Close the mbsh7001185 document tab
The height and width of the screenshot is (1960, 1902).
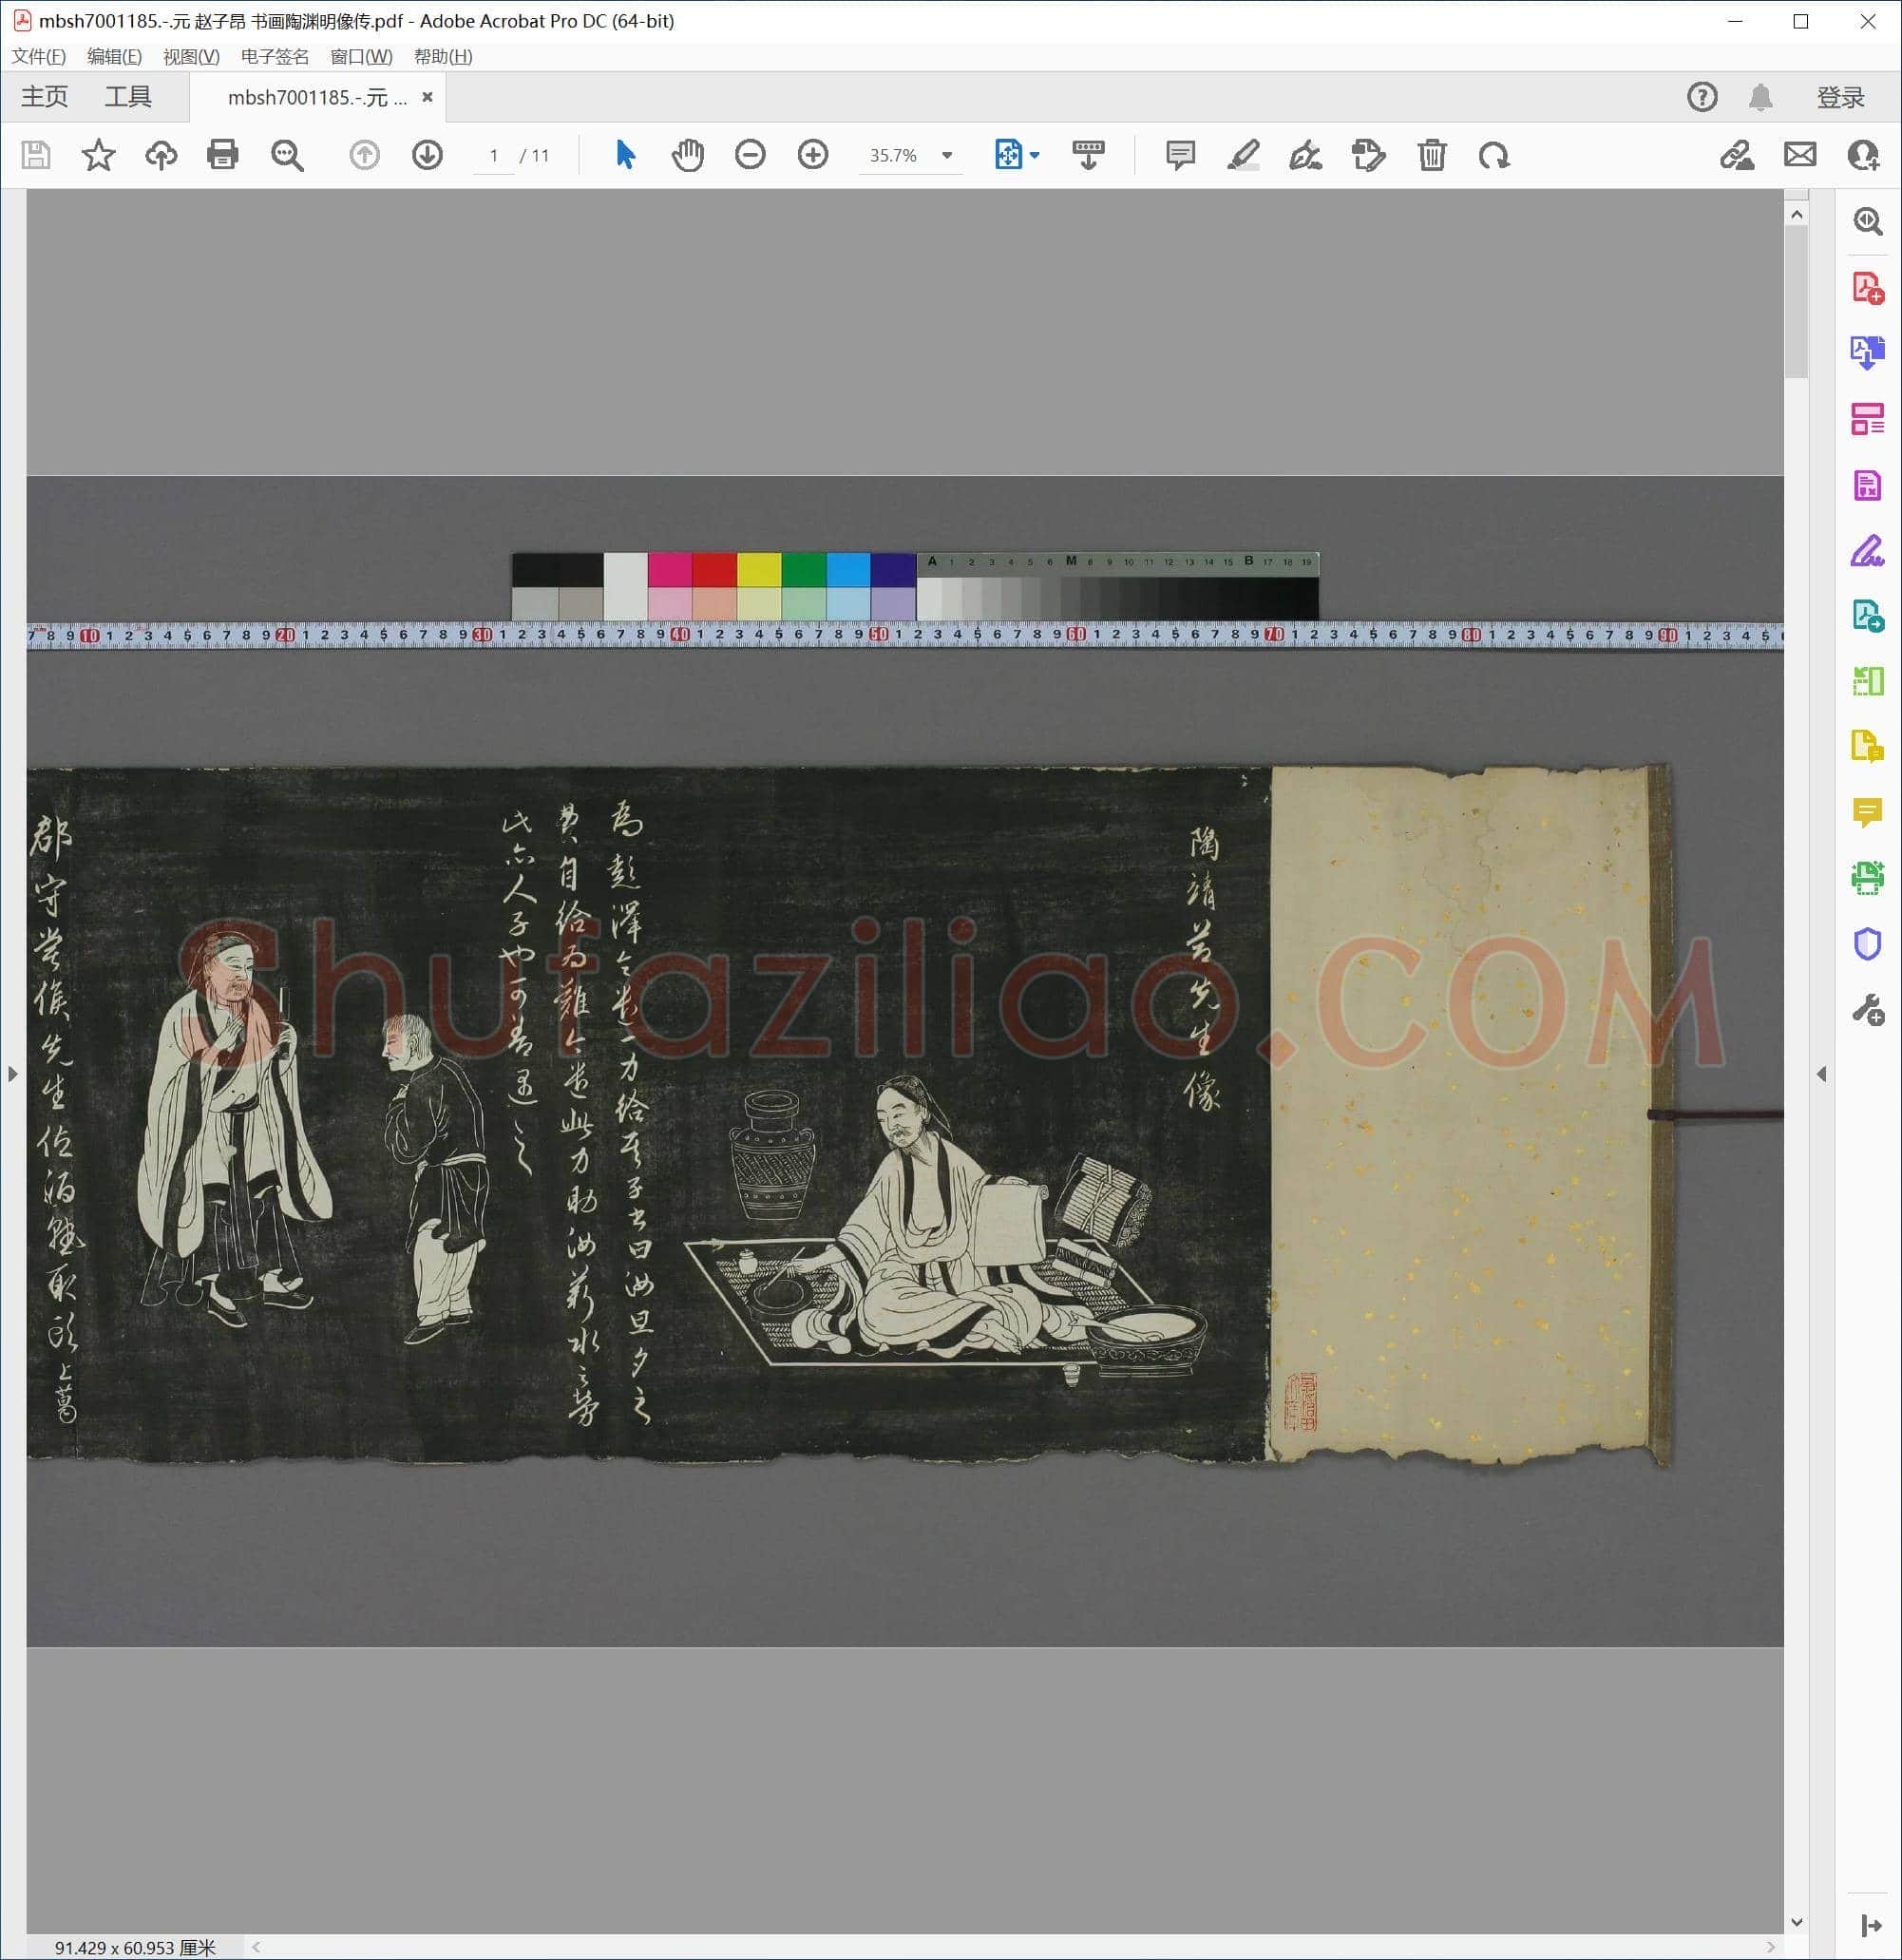pos(427,97)
